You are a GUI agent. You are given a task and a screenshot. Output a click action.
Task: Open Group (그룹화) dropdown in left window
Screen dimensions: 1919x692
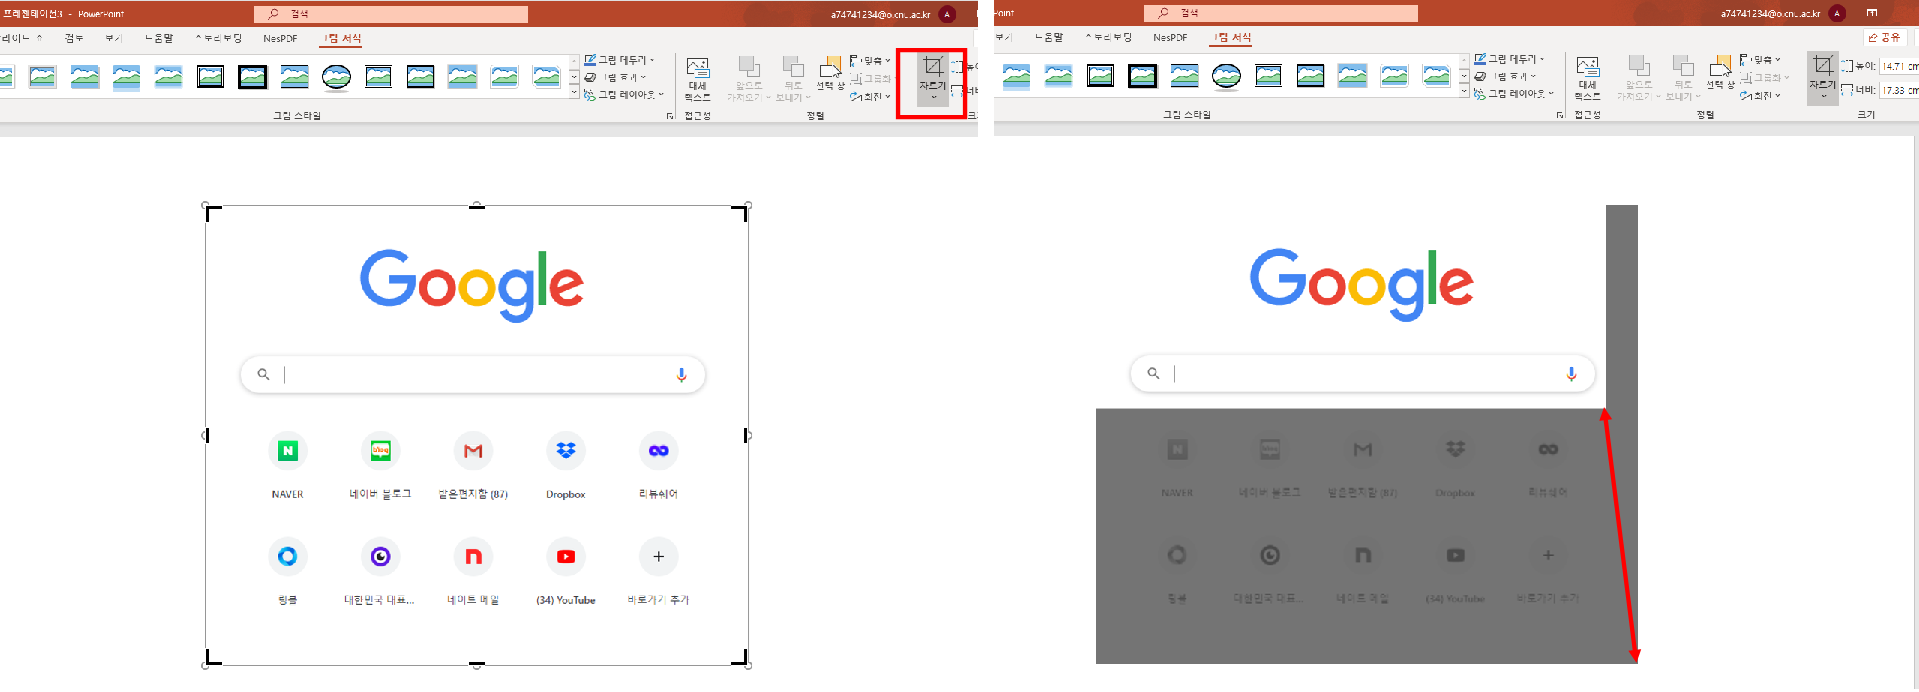870,78
